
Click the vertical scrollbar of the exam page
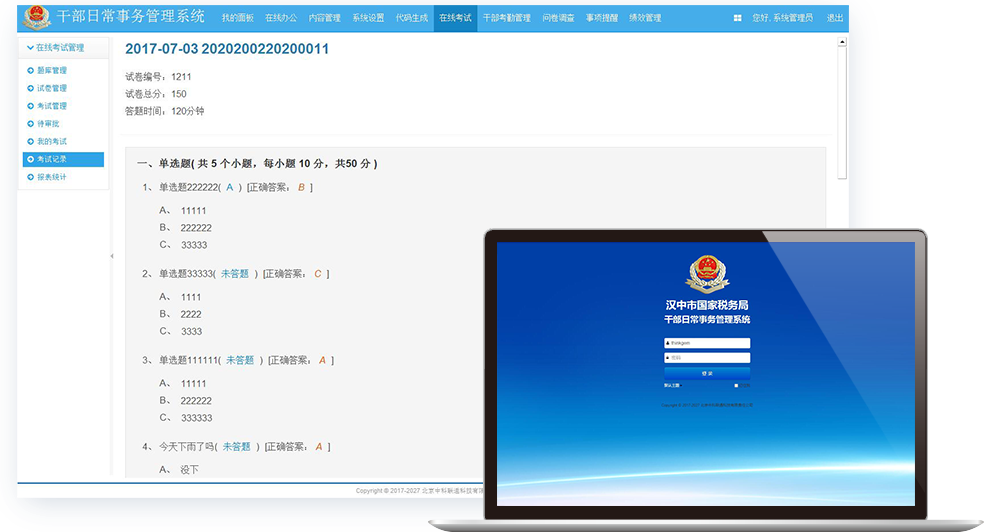tap(842, 110)
